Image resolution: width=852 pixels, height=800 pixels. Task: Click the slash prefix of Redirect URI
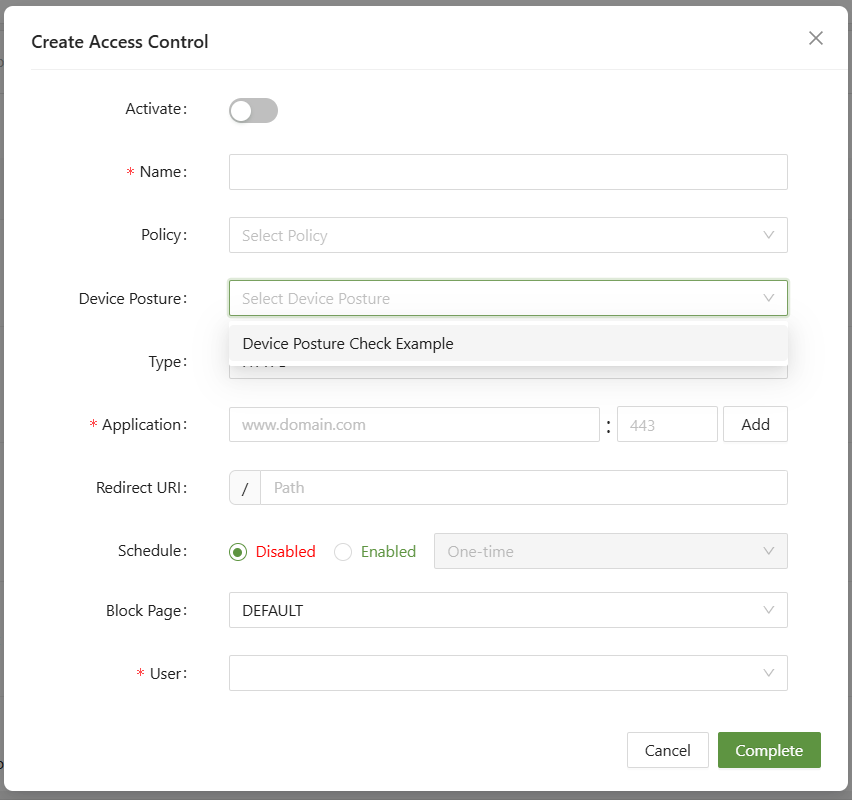tap(244, 488)
